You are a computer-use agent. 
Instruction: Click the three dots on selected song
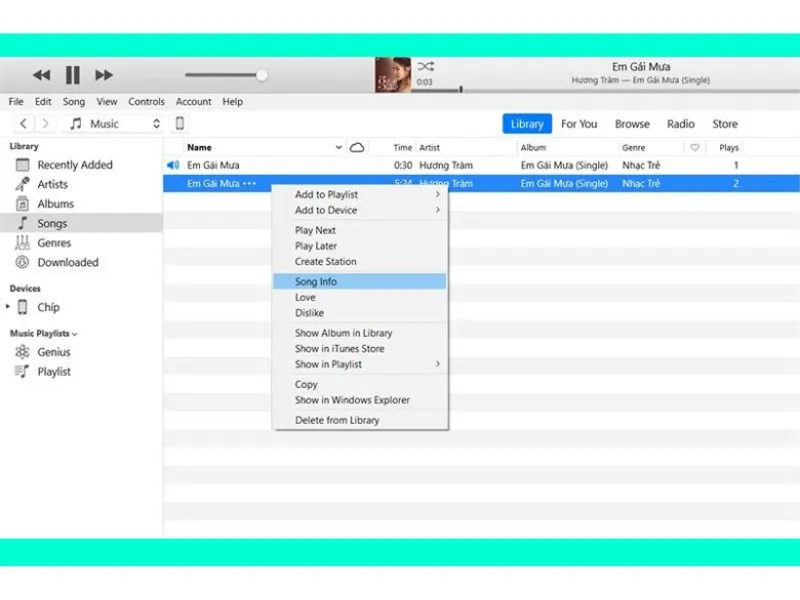tap(249, 184)
